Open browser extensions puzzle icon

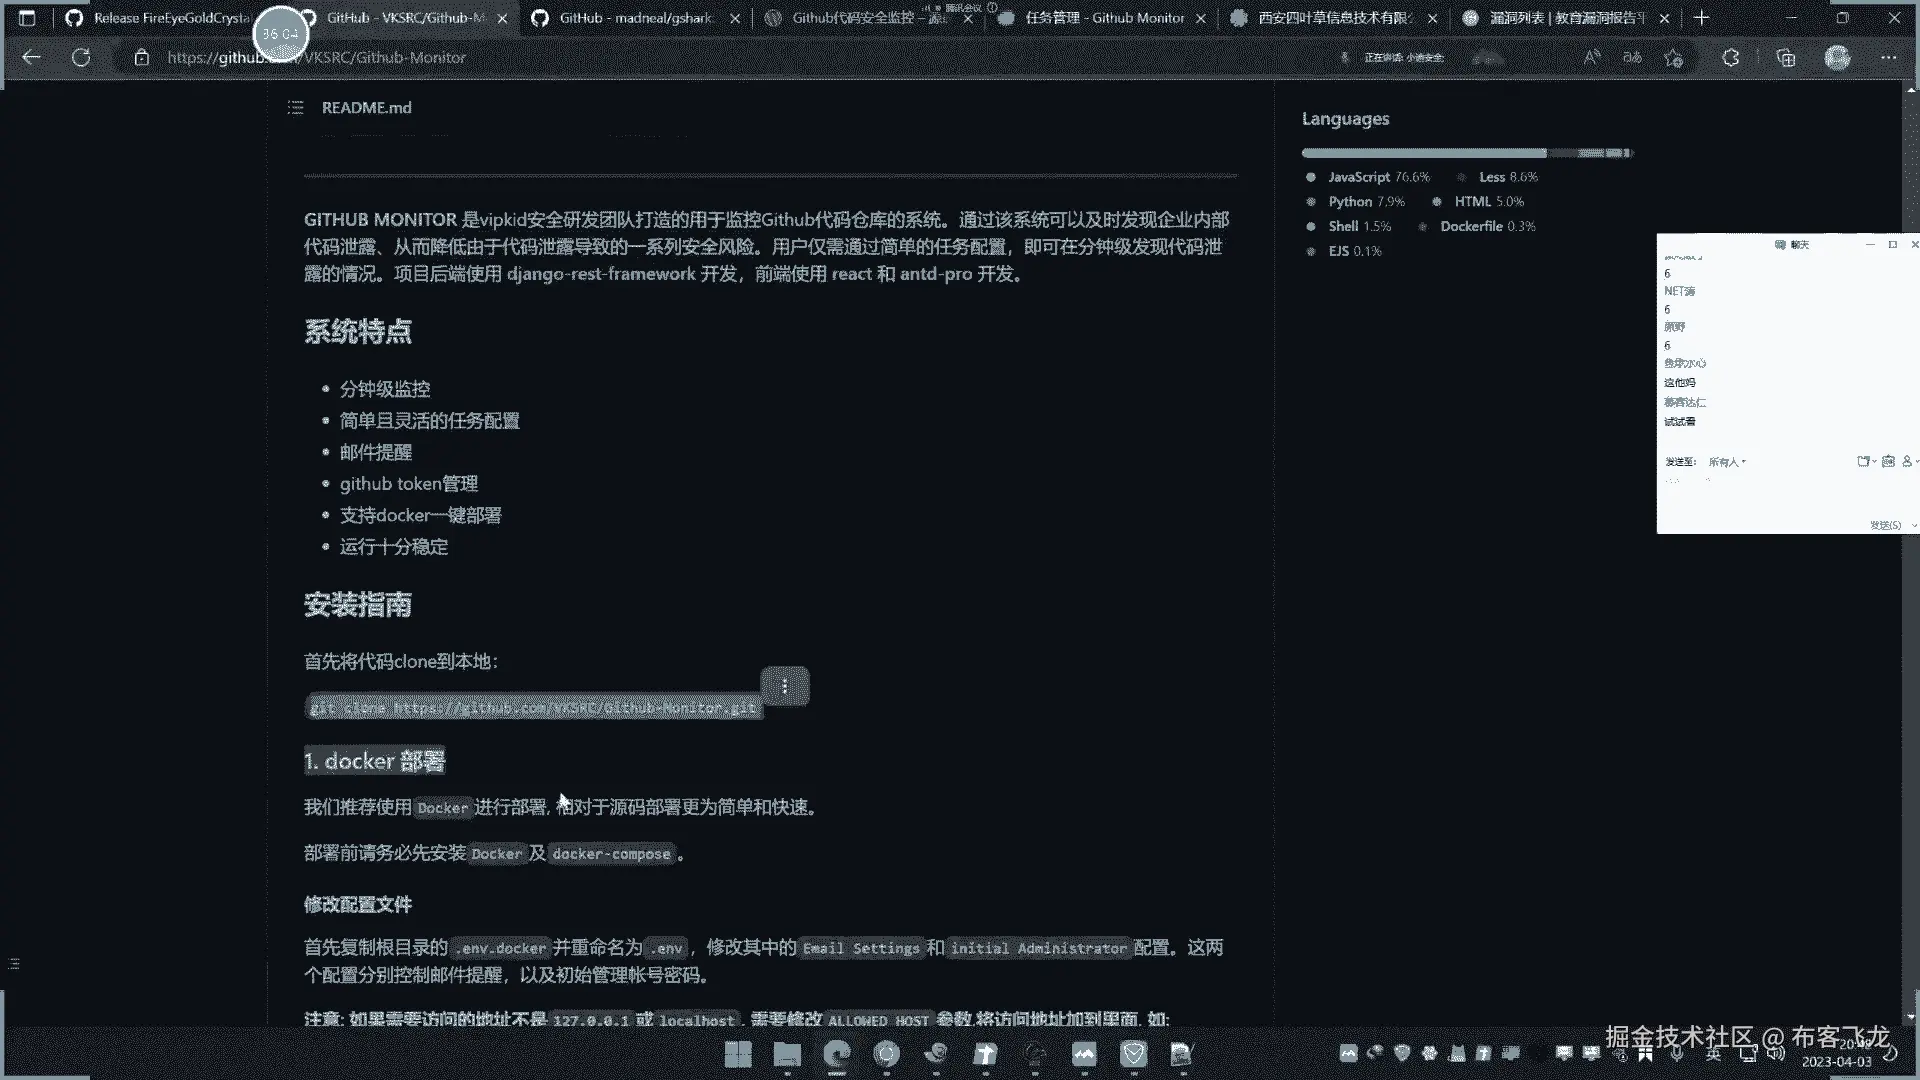click(1731, 58)
